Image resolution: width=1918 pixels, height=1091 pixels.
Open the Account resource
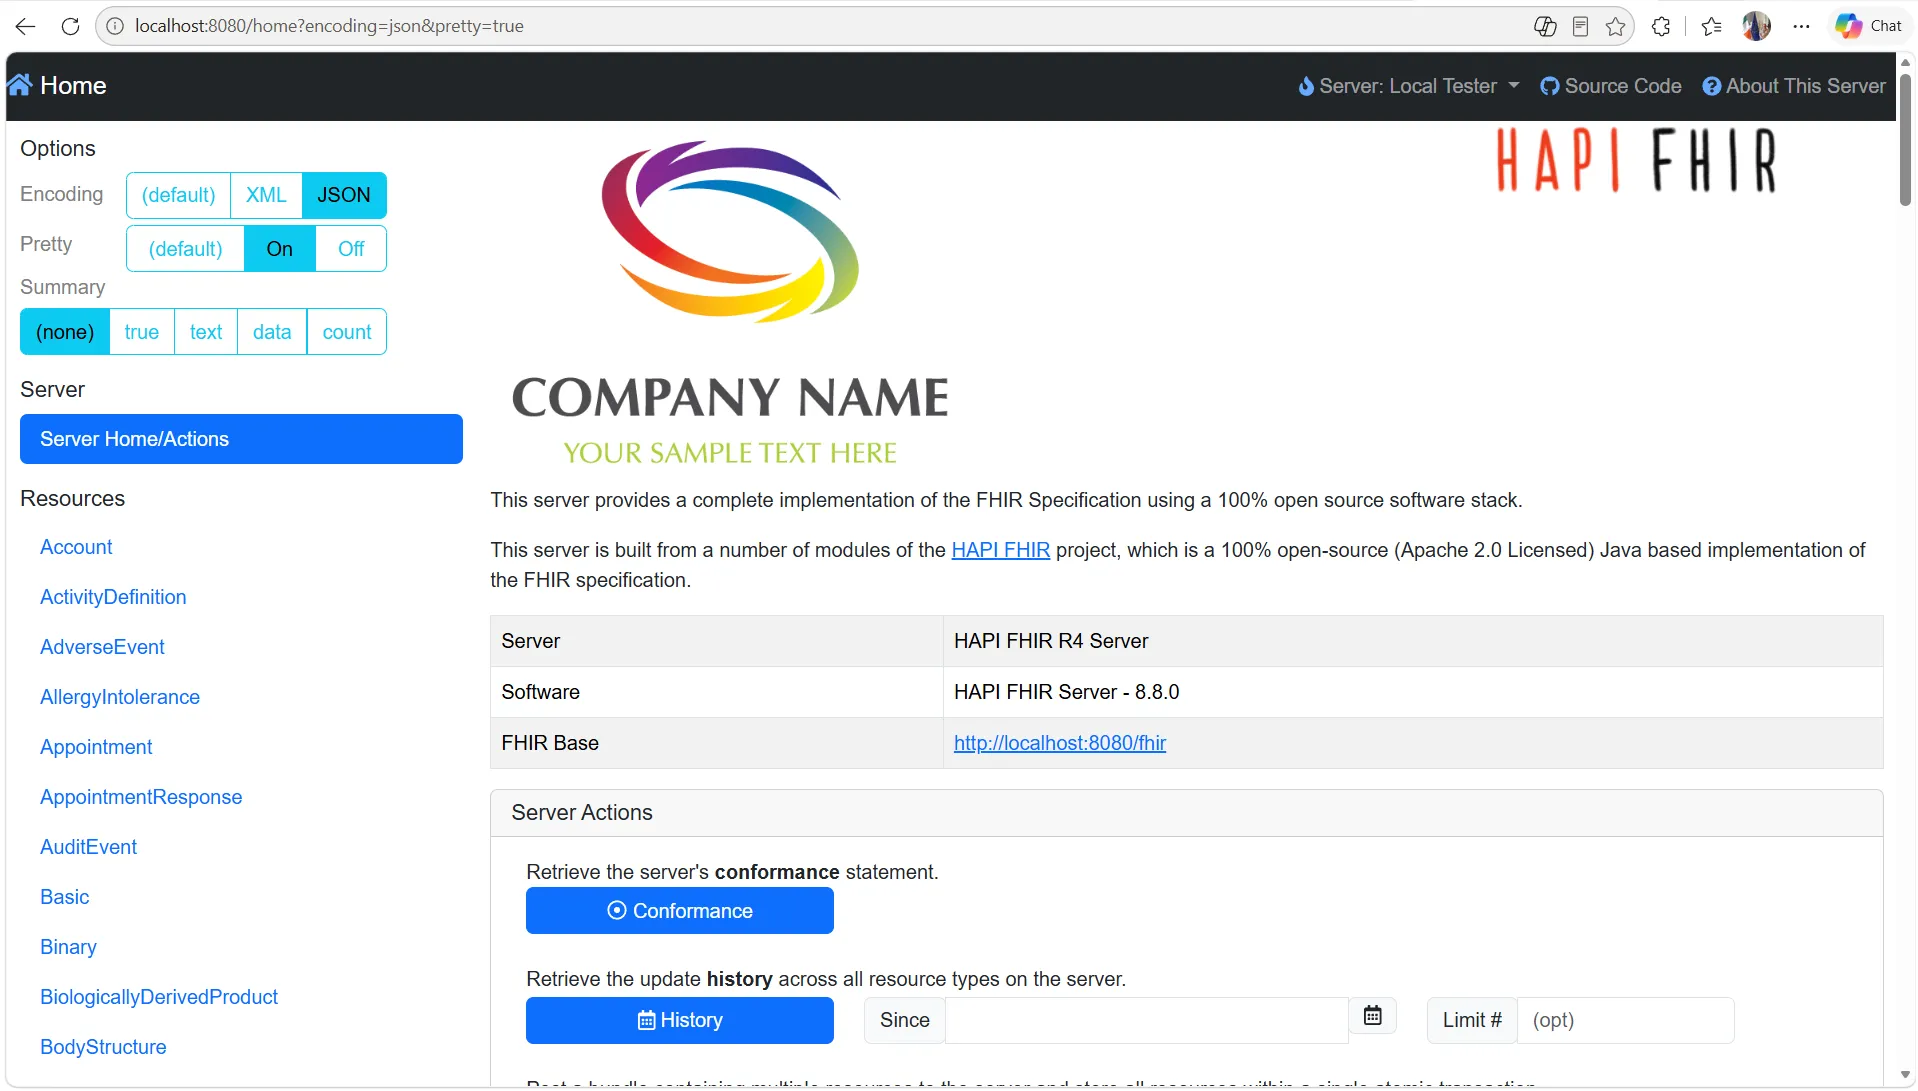[x=76, y=547]
